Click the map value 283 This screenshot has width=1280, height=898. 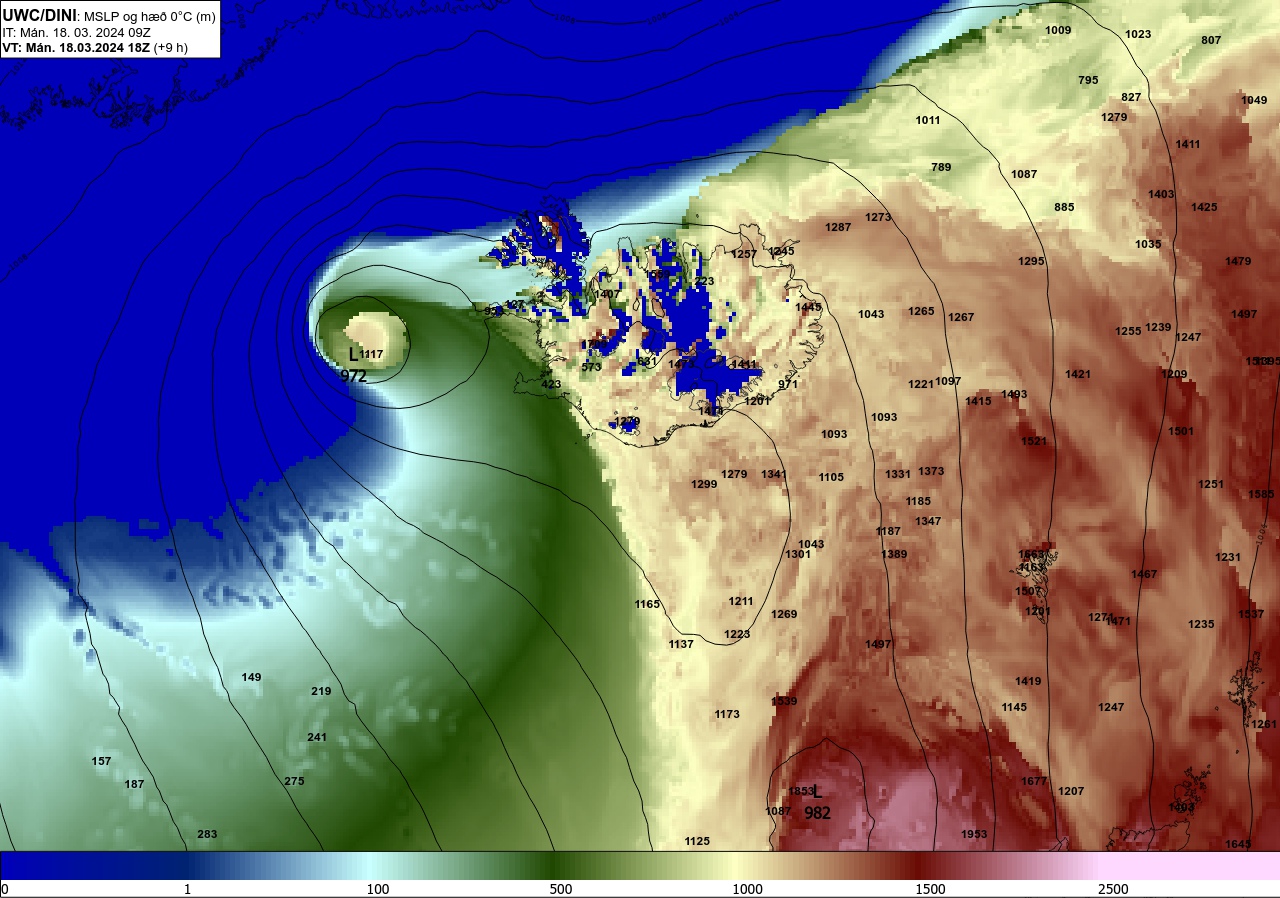click(x=207, y=834)
